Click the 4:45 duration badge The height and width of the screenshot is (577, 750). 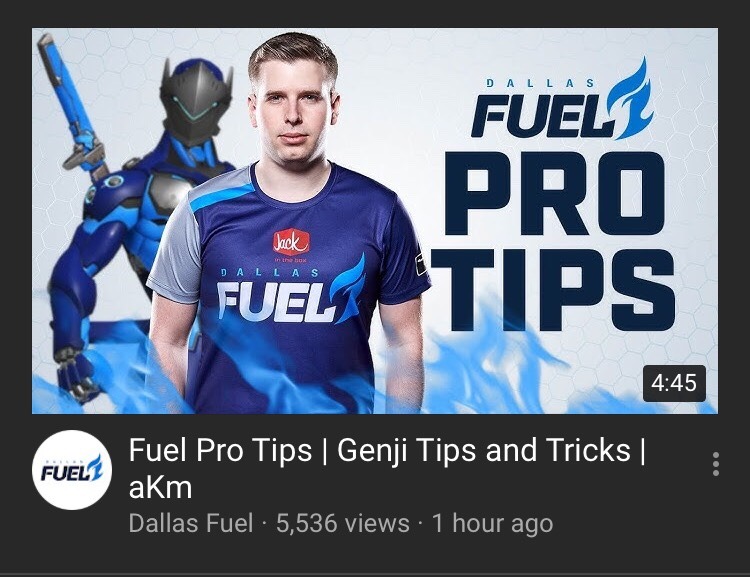pyautogui.click(x=674, y=383)
